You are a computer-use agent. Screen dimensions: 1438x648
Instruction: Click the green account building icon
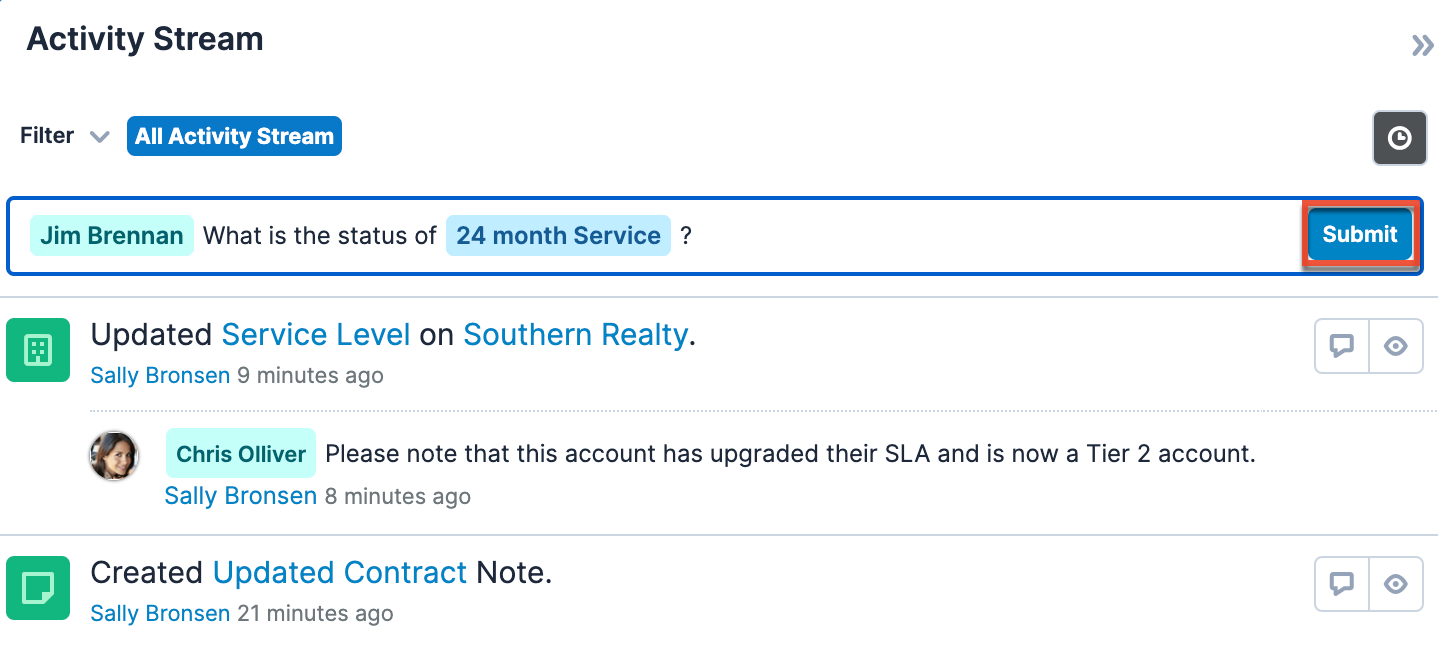38,350
